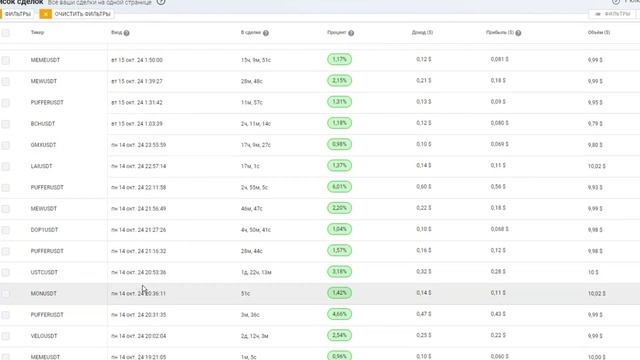Click the ФИЛЬТРЫ button at top right

pos(612,14)
